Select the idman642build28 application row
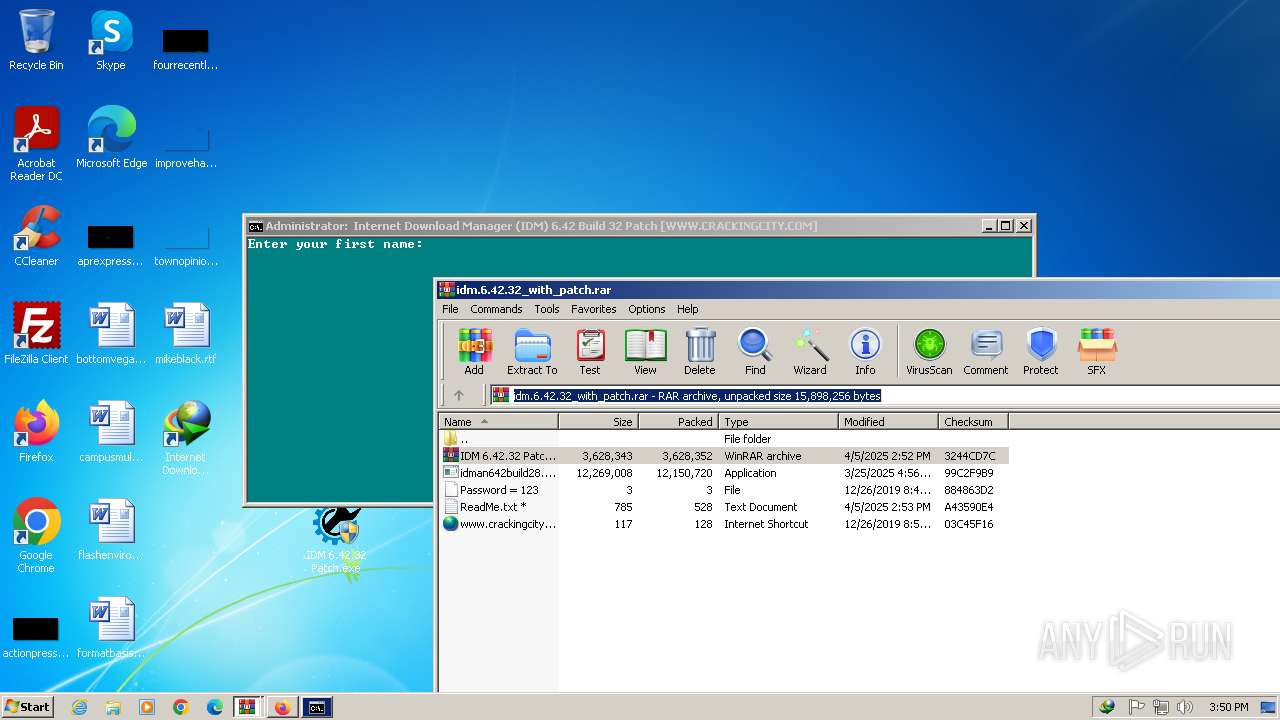 [x=724, y=473]
